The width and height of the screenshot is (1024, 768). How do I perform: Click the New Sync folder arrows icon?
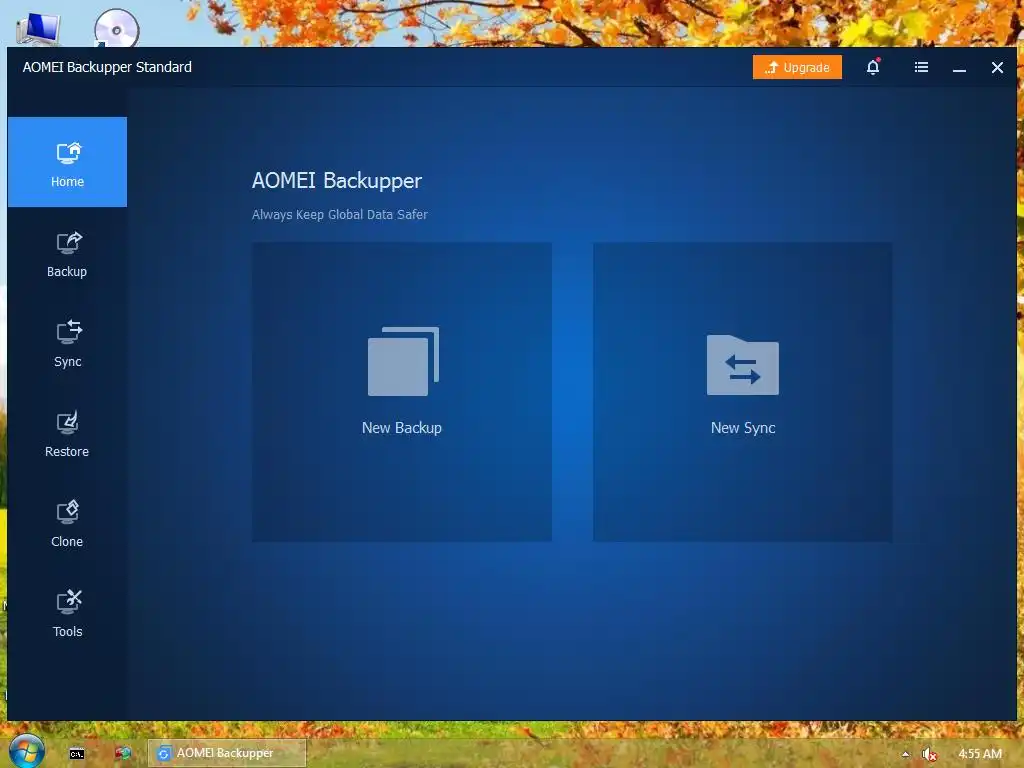pos(743,365)
